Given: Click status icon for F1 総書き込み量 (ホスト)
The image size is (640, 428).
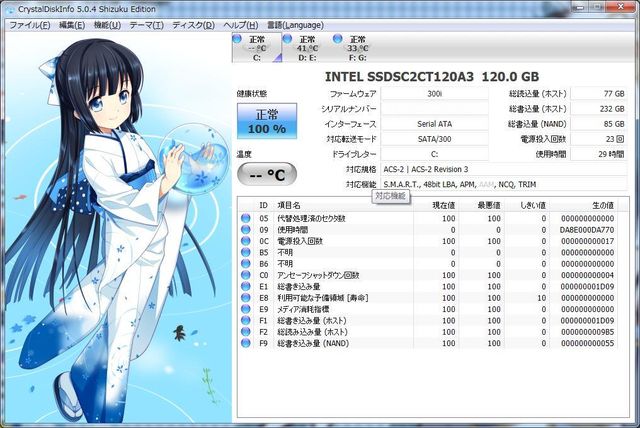Looking at the screenshot, I should pos(245,321).
